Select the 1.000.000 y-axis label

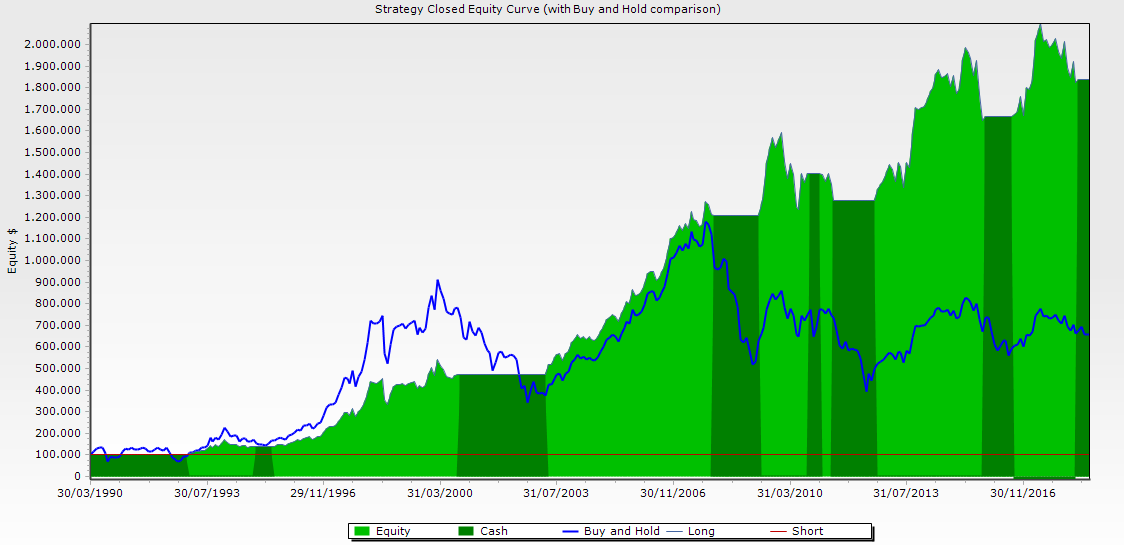pos(56,260)
